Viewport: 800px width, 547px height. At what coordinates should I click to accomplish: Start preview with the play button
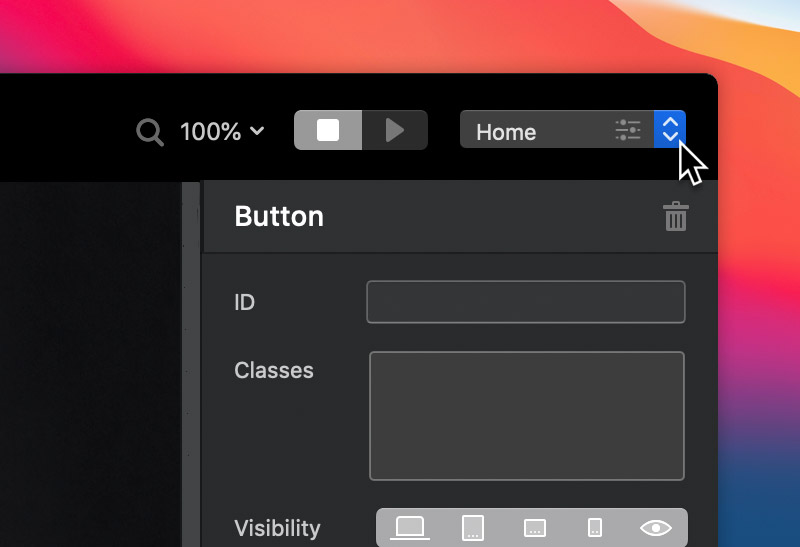[x=395, y=130]
